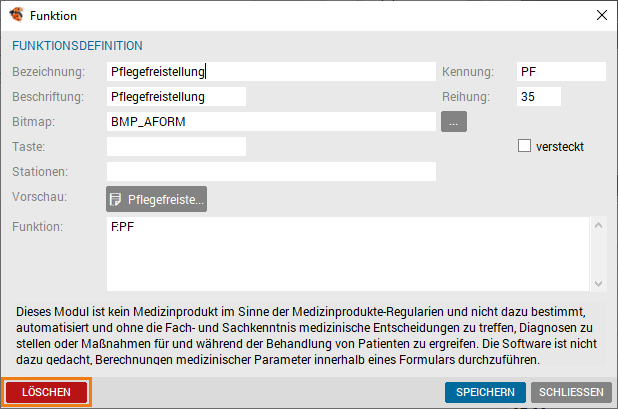Screen dimensions: 618x409
Task: Click the Reihung field showing 35
Action: click(539, 97)
